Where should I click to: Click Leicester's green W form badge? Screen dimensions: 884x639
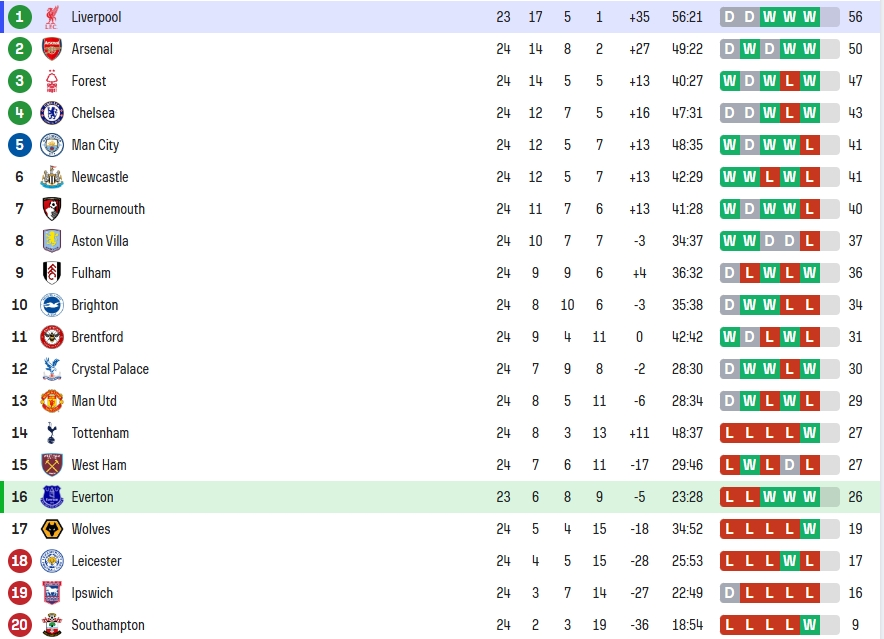pyautogui.click(x=789, y=561)
